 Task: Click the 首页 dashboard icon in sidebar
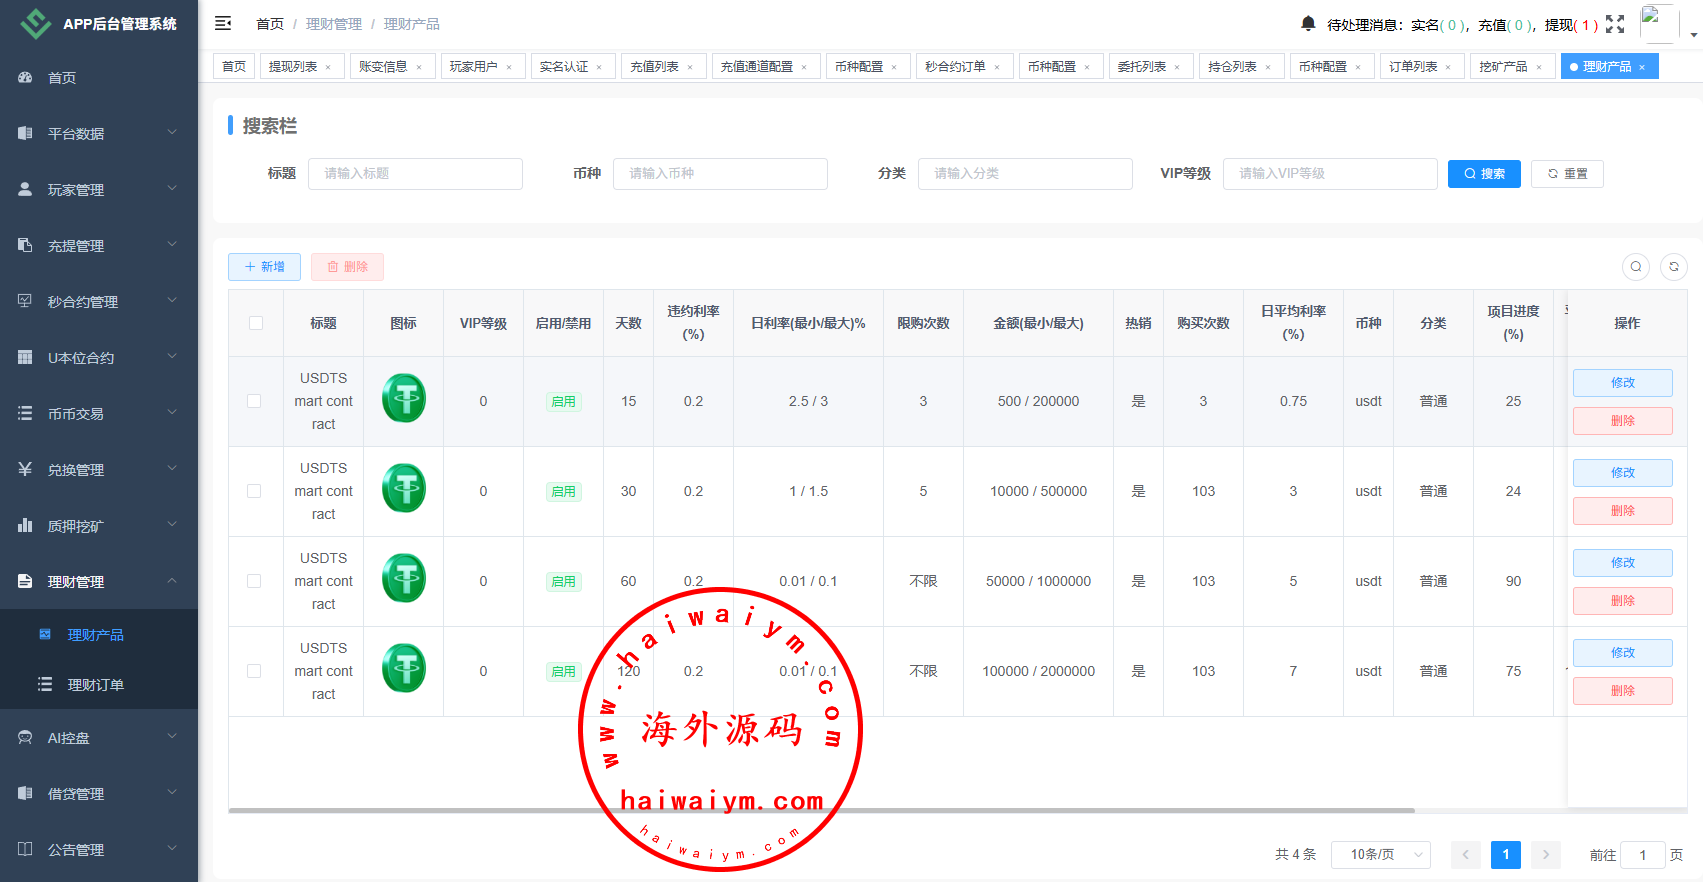pos(25,77)
